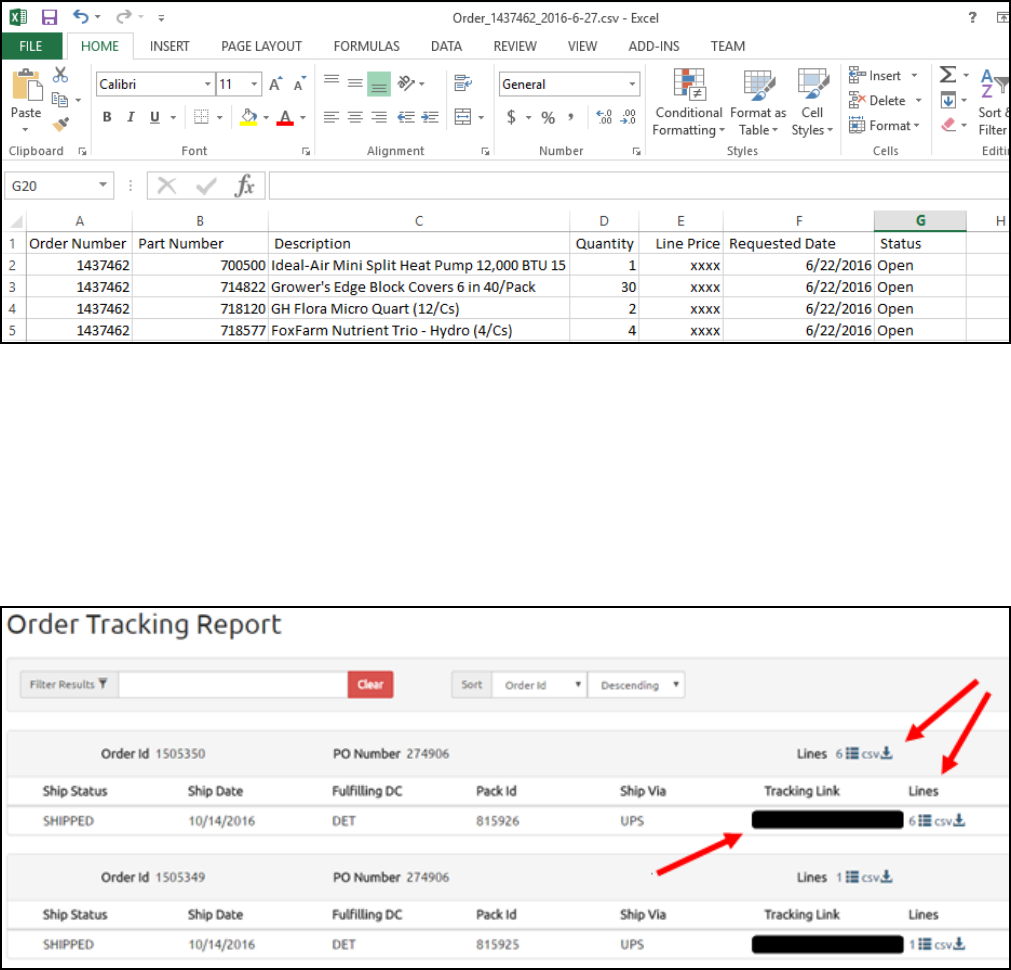The image size is (1011, 970).
Task: Expand the Insert cells dropdown
Action: pos(914,76)
